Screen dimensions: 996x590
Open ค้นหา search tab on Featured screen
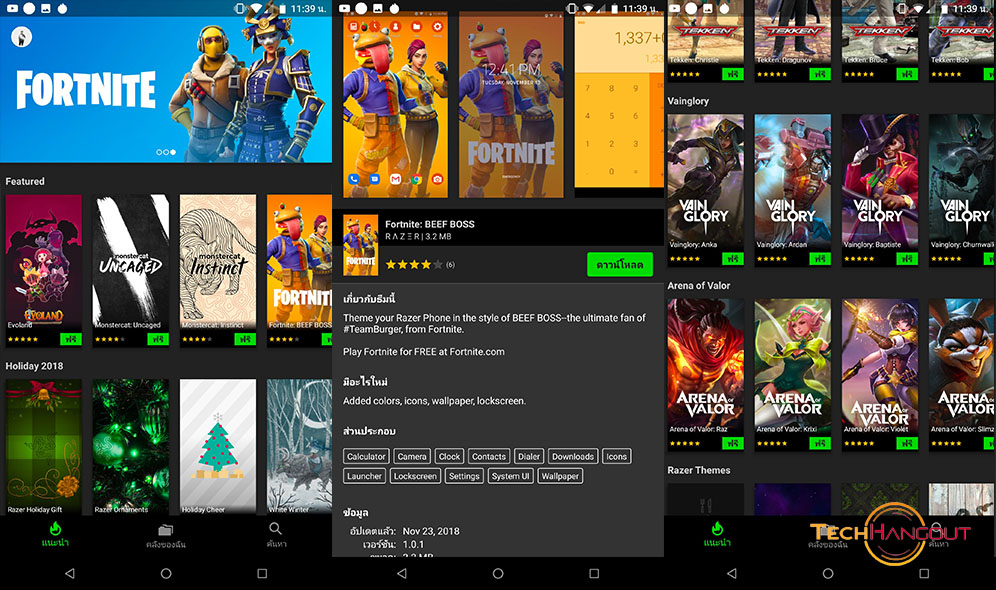click(276, 535)
